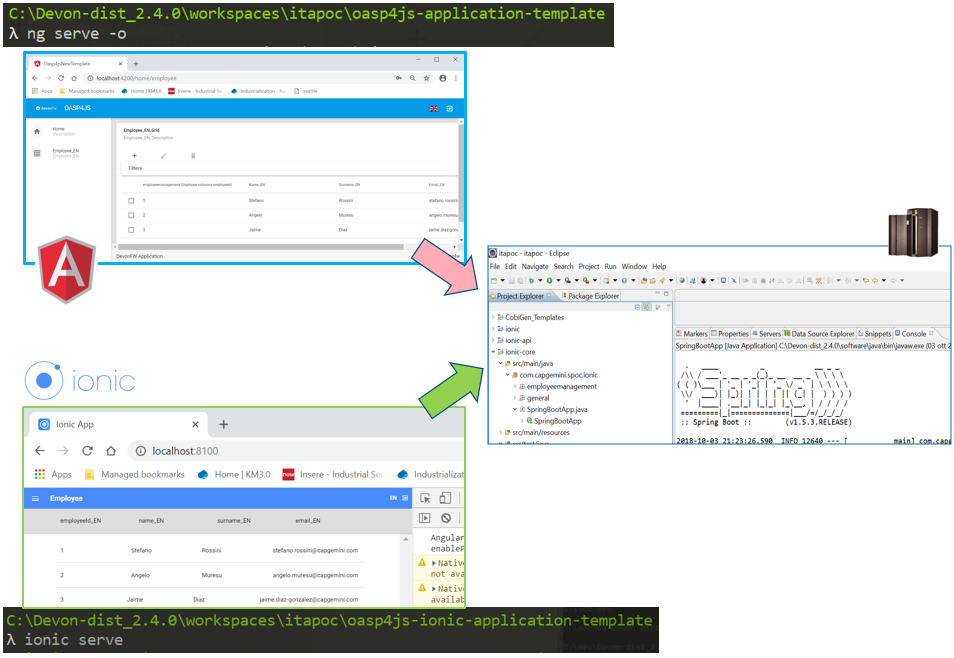Image resolution: width=954 pixels, height=658 pixels.
Task: Check the checkbox for the Stefano row
Action: [x=131, y=200]
